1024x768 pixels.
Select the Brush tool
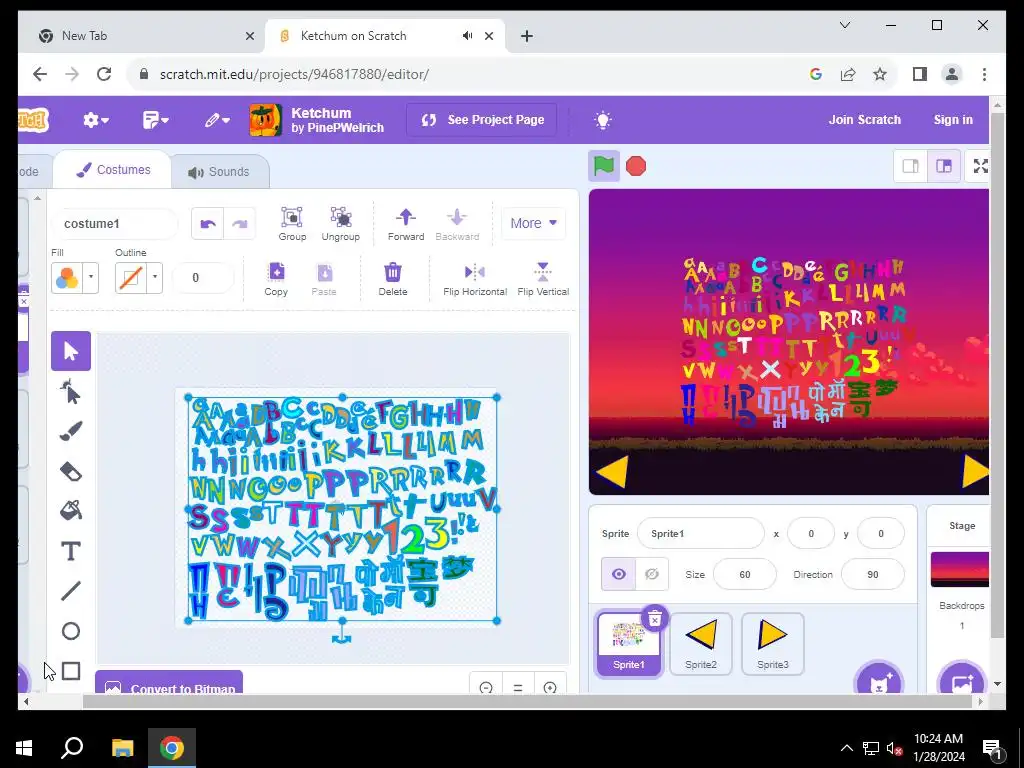point(71,432)
